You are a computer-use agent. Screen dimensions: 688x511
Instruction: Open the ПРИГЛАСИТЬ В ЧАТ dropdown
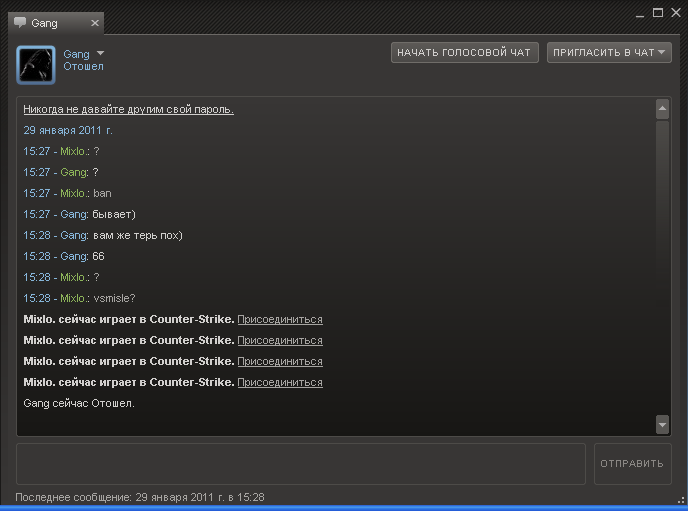[609, 52]
